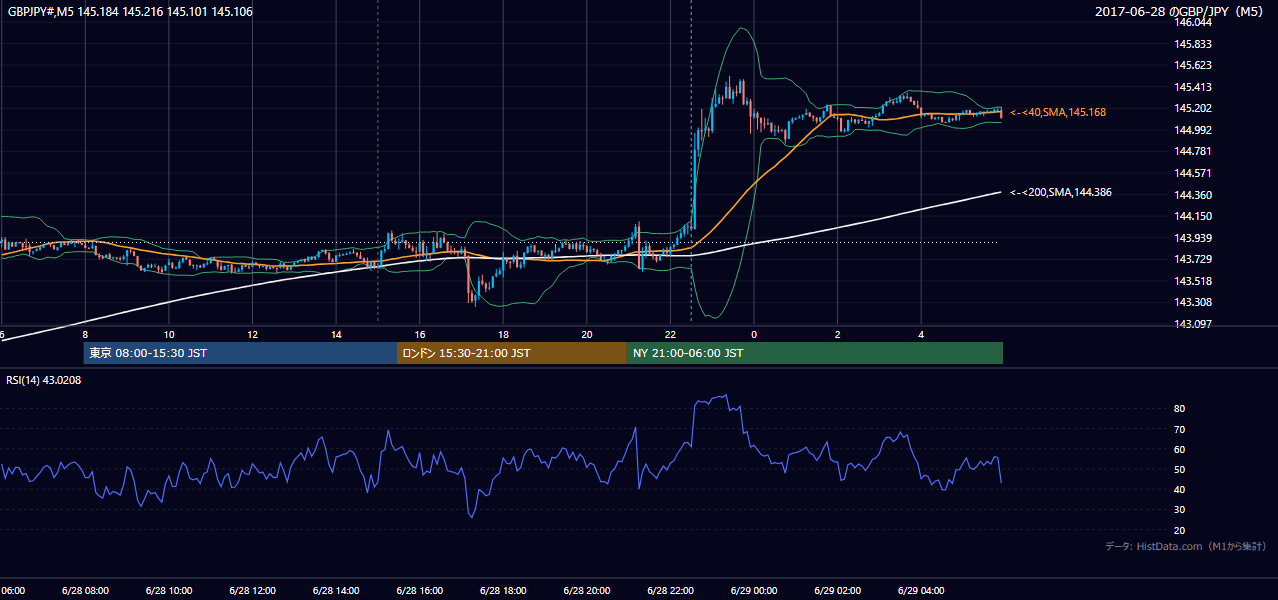1278x600 pixels.
Task: Click hour tick 16 under the price chart
Action: tap(420, 335)
